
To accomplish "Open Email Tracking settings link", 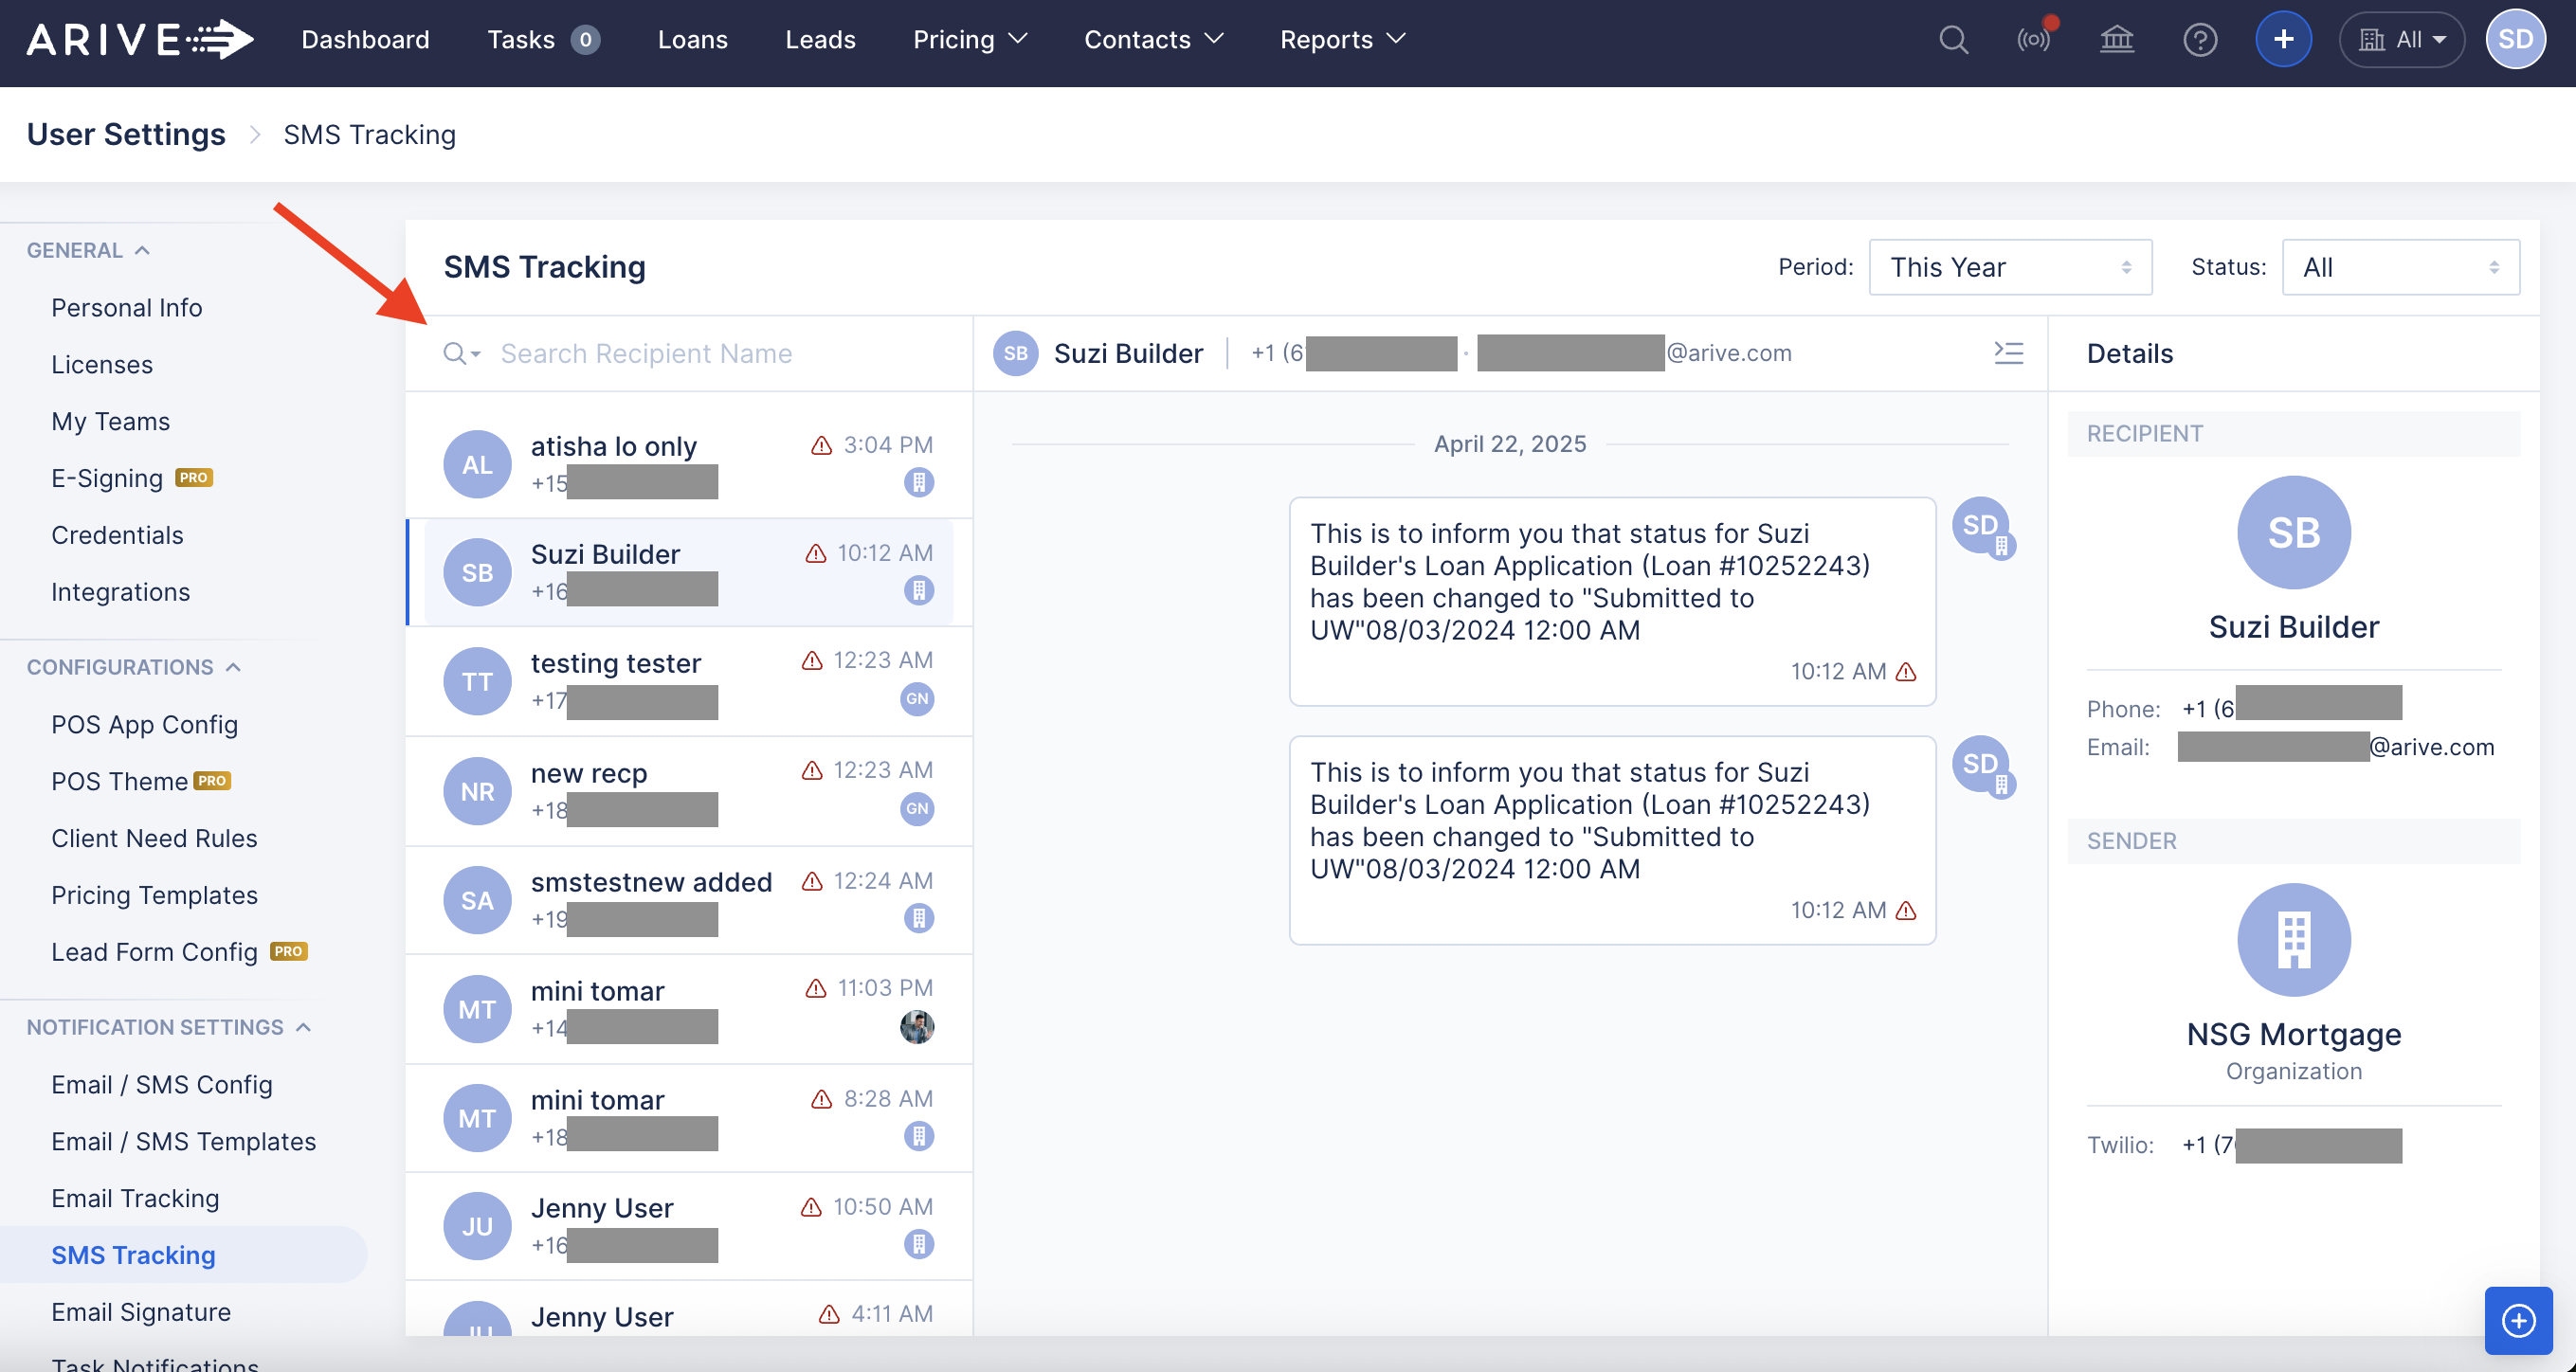I will point(135,1198).
